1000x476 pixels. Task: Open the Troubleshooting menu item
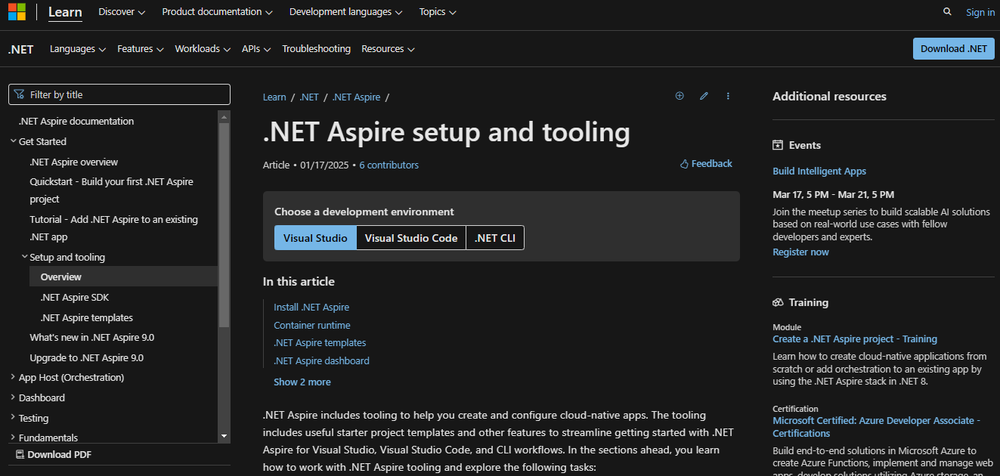tap(316, 48)
